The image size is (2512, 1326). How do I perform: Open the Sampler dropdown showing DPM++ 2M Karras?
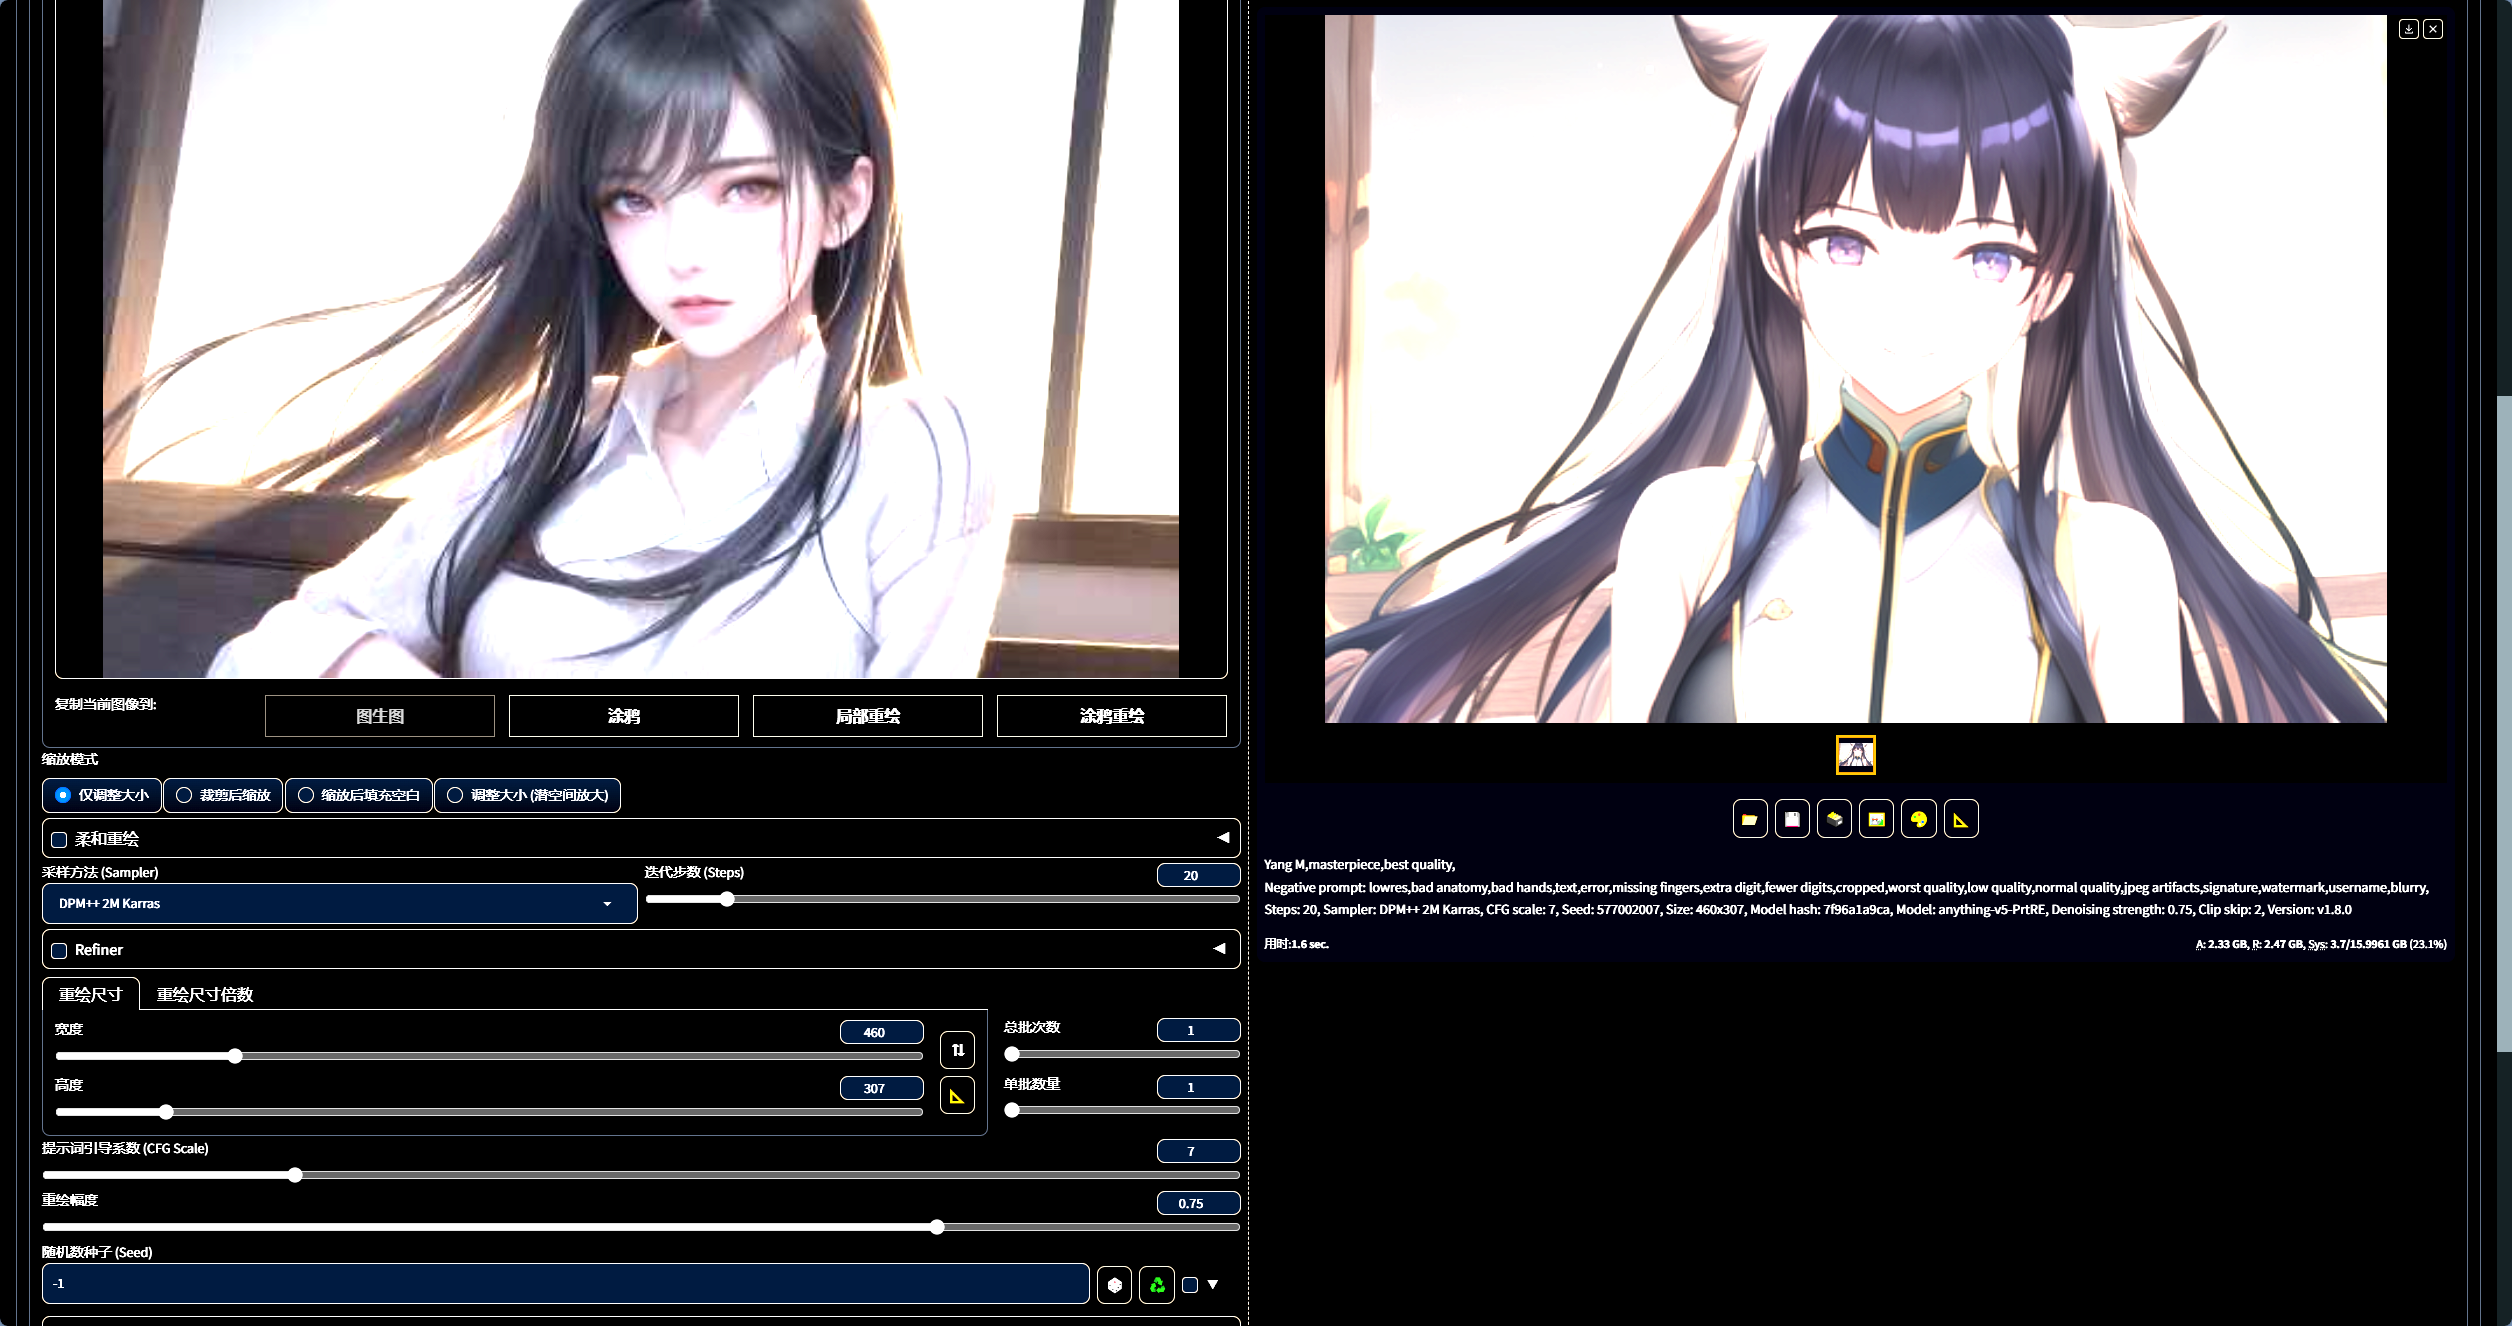tap(339, 903)
